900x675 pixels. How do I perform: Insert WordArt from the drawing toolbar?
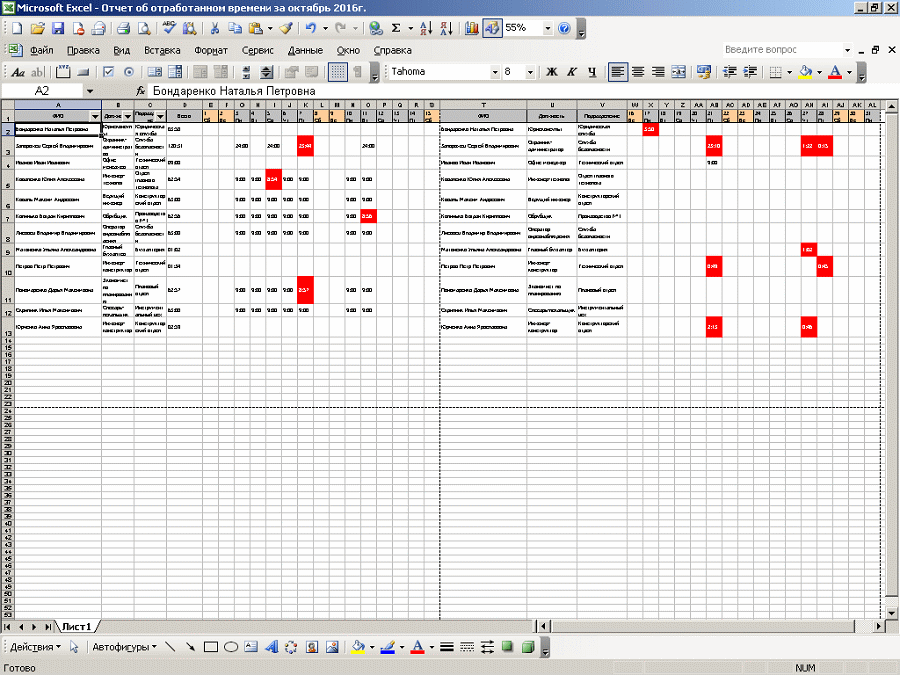(x=271, y=647)
